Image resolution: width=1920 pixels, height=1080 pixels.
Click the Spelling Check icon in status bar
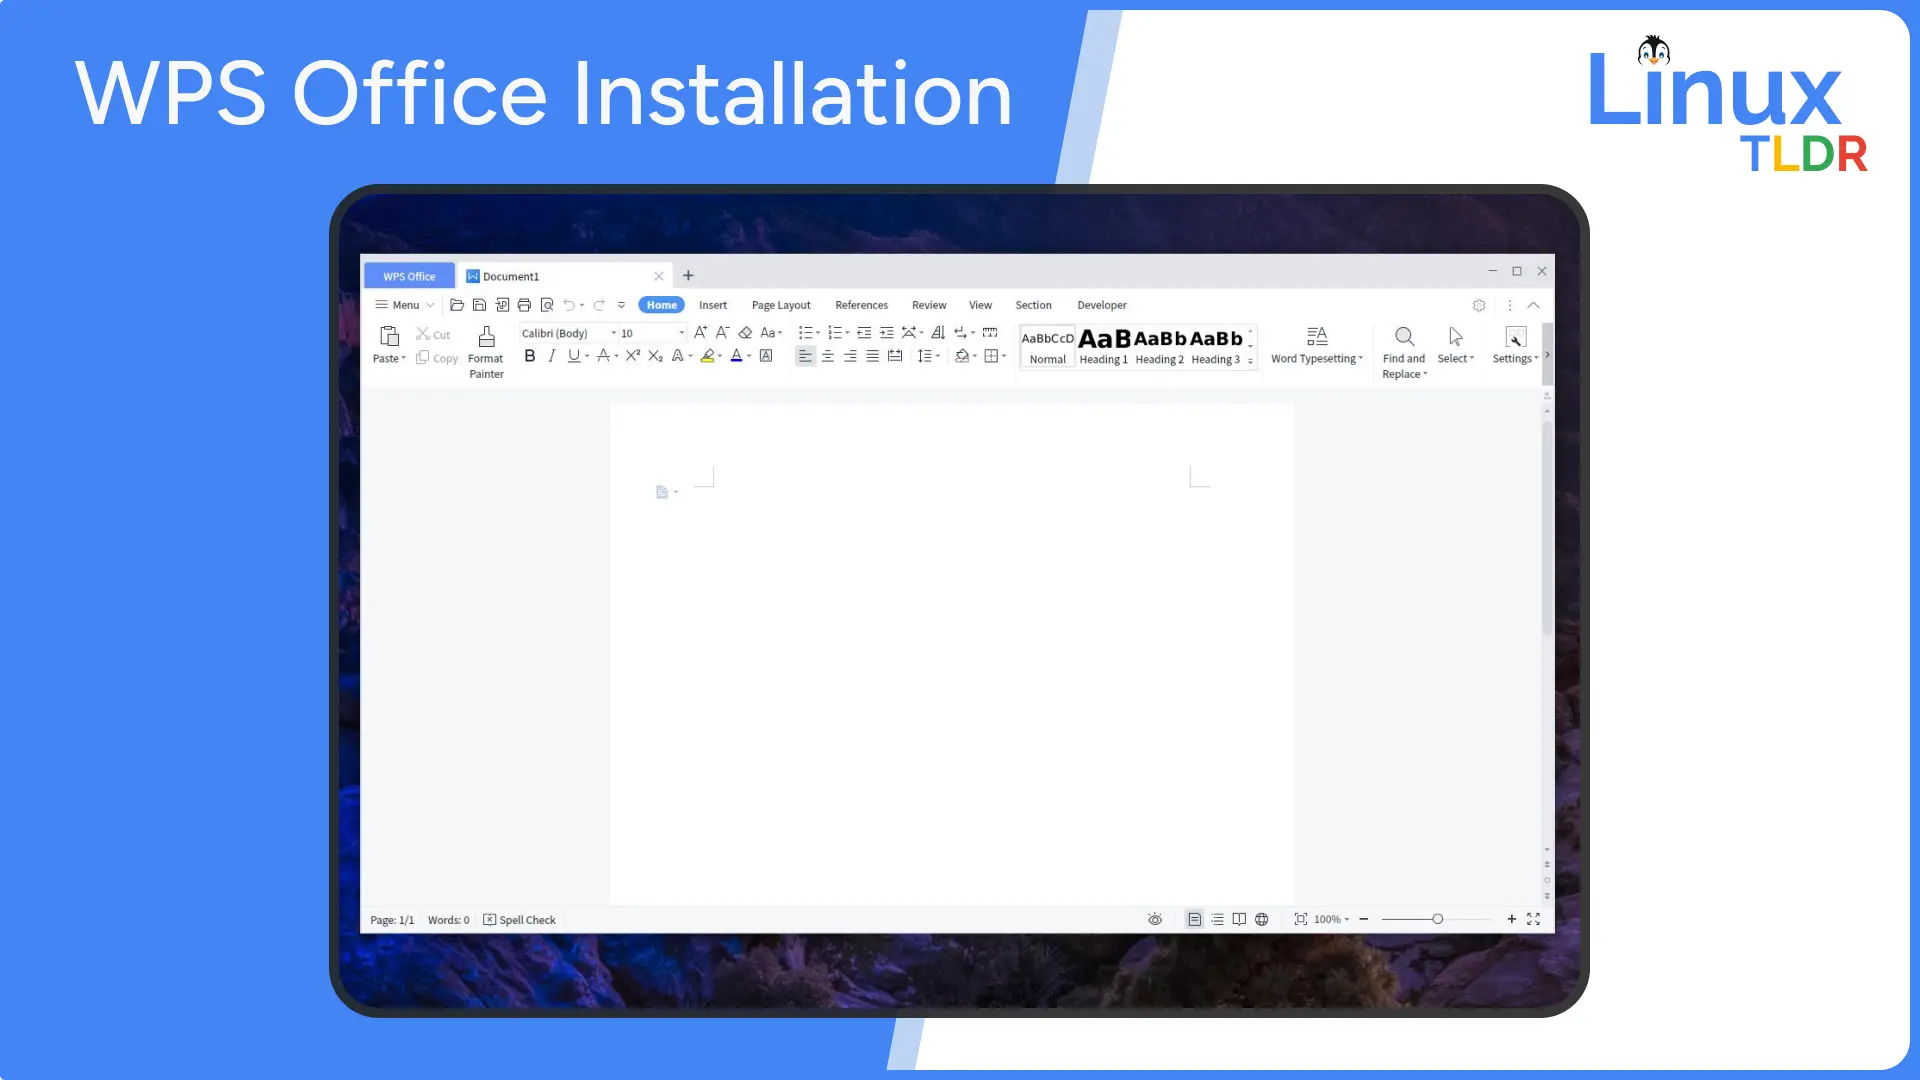pos(489,919)
